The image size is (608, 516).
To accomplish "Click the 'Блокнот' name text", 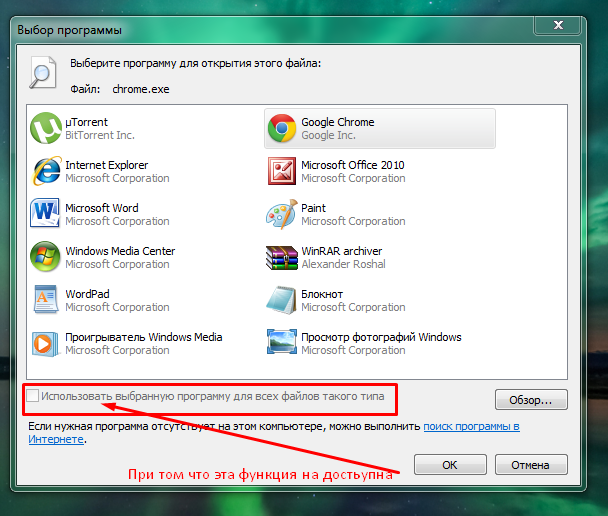I will [322, 294].
